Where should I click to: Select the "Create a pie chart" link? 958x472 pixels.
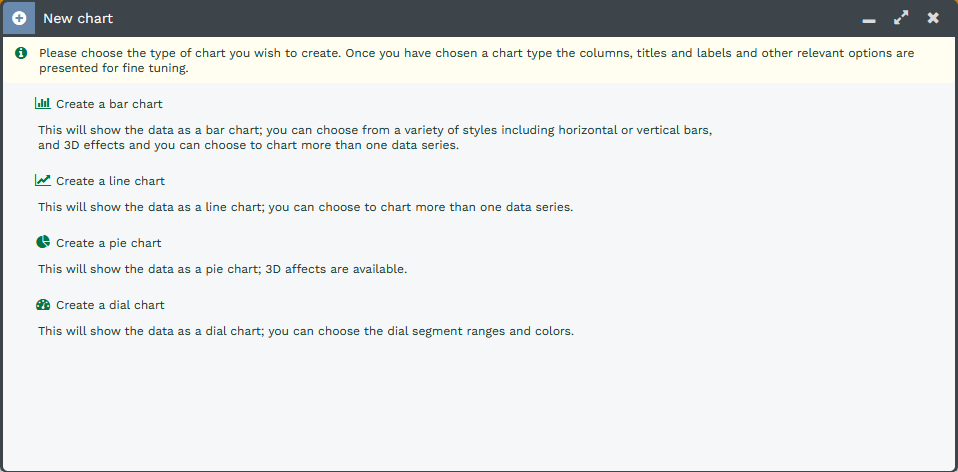click(x=108, y=243)
